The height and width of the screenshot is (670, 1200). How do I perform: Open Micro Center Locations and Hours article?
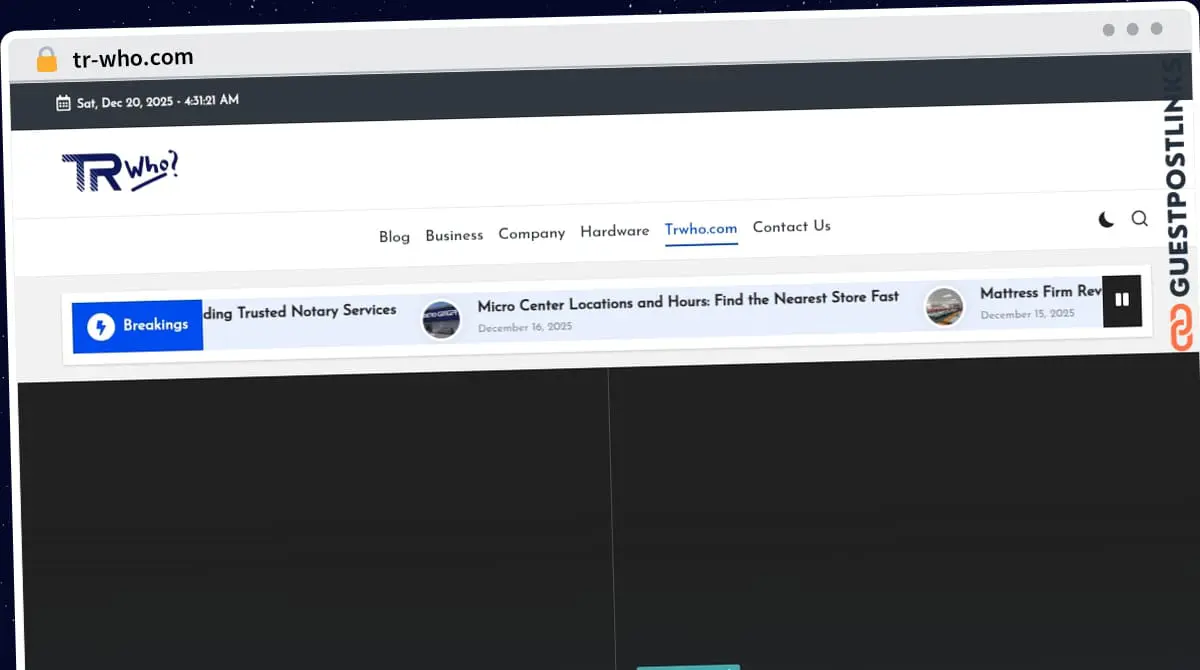point(687,300)
